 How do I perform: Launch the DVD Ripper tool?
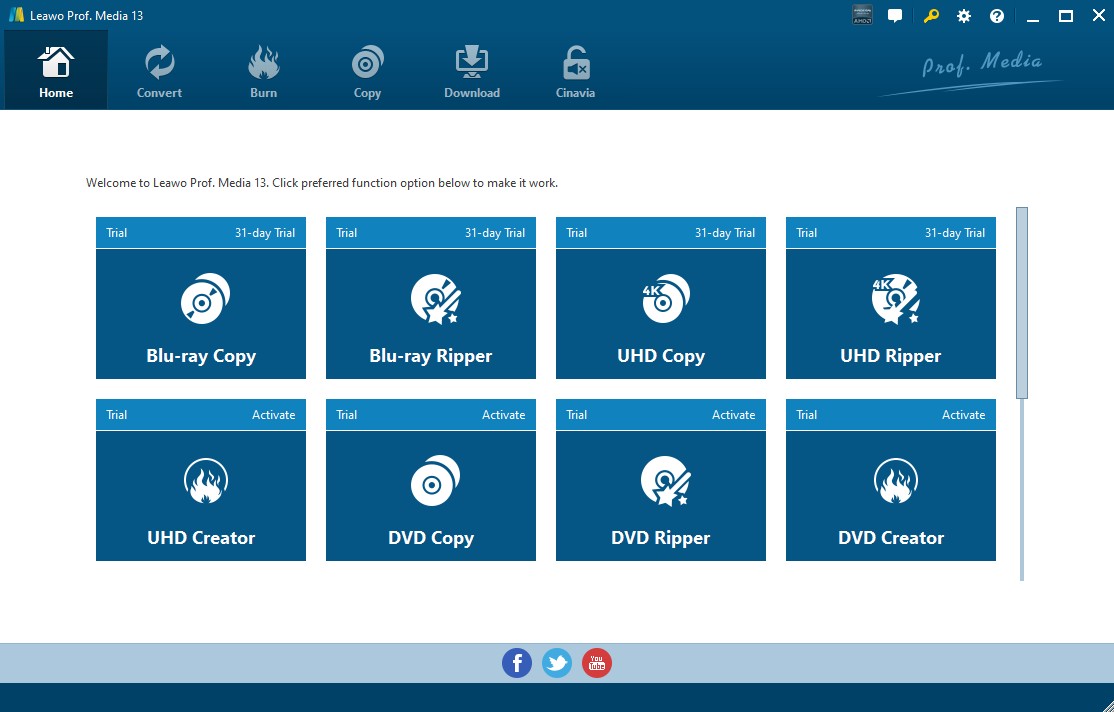click(x=660, y=495)
